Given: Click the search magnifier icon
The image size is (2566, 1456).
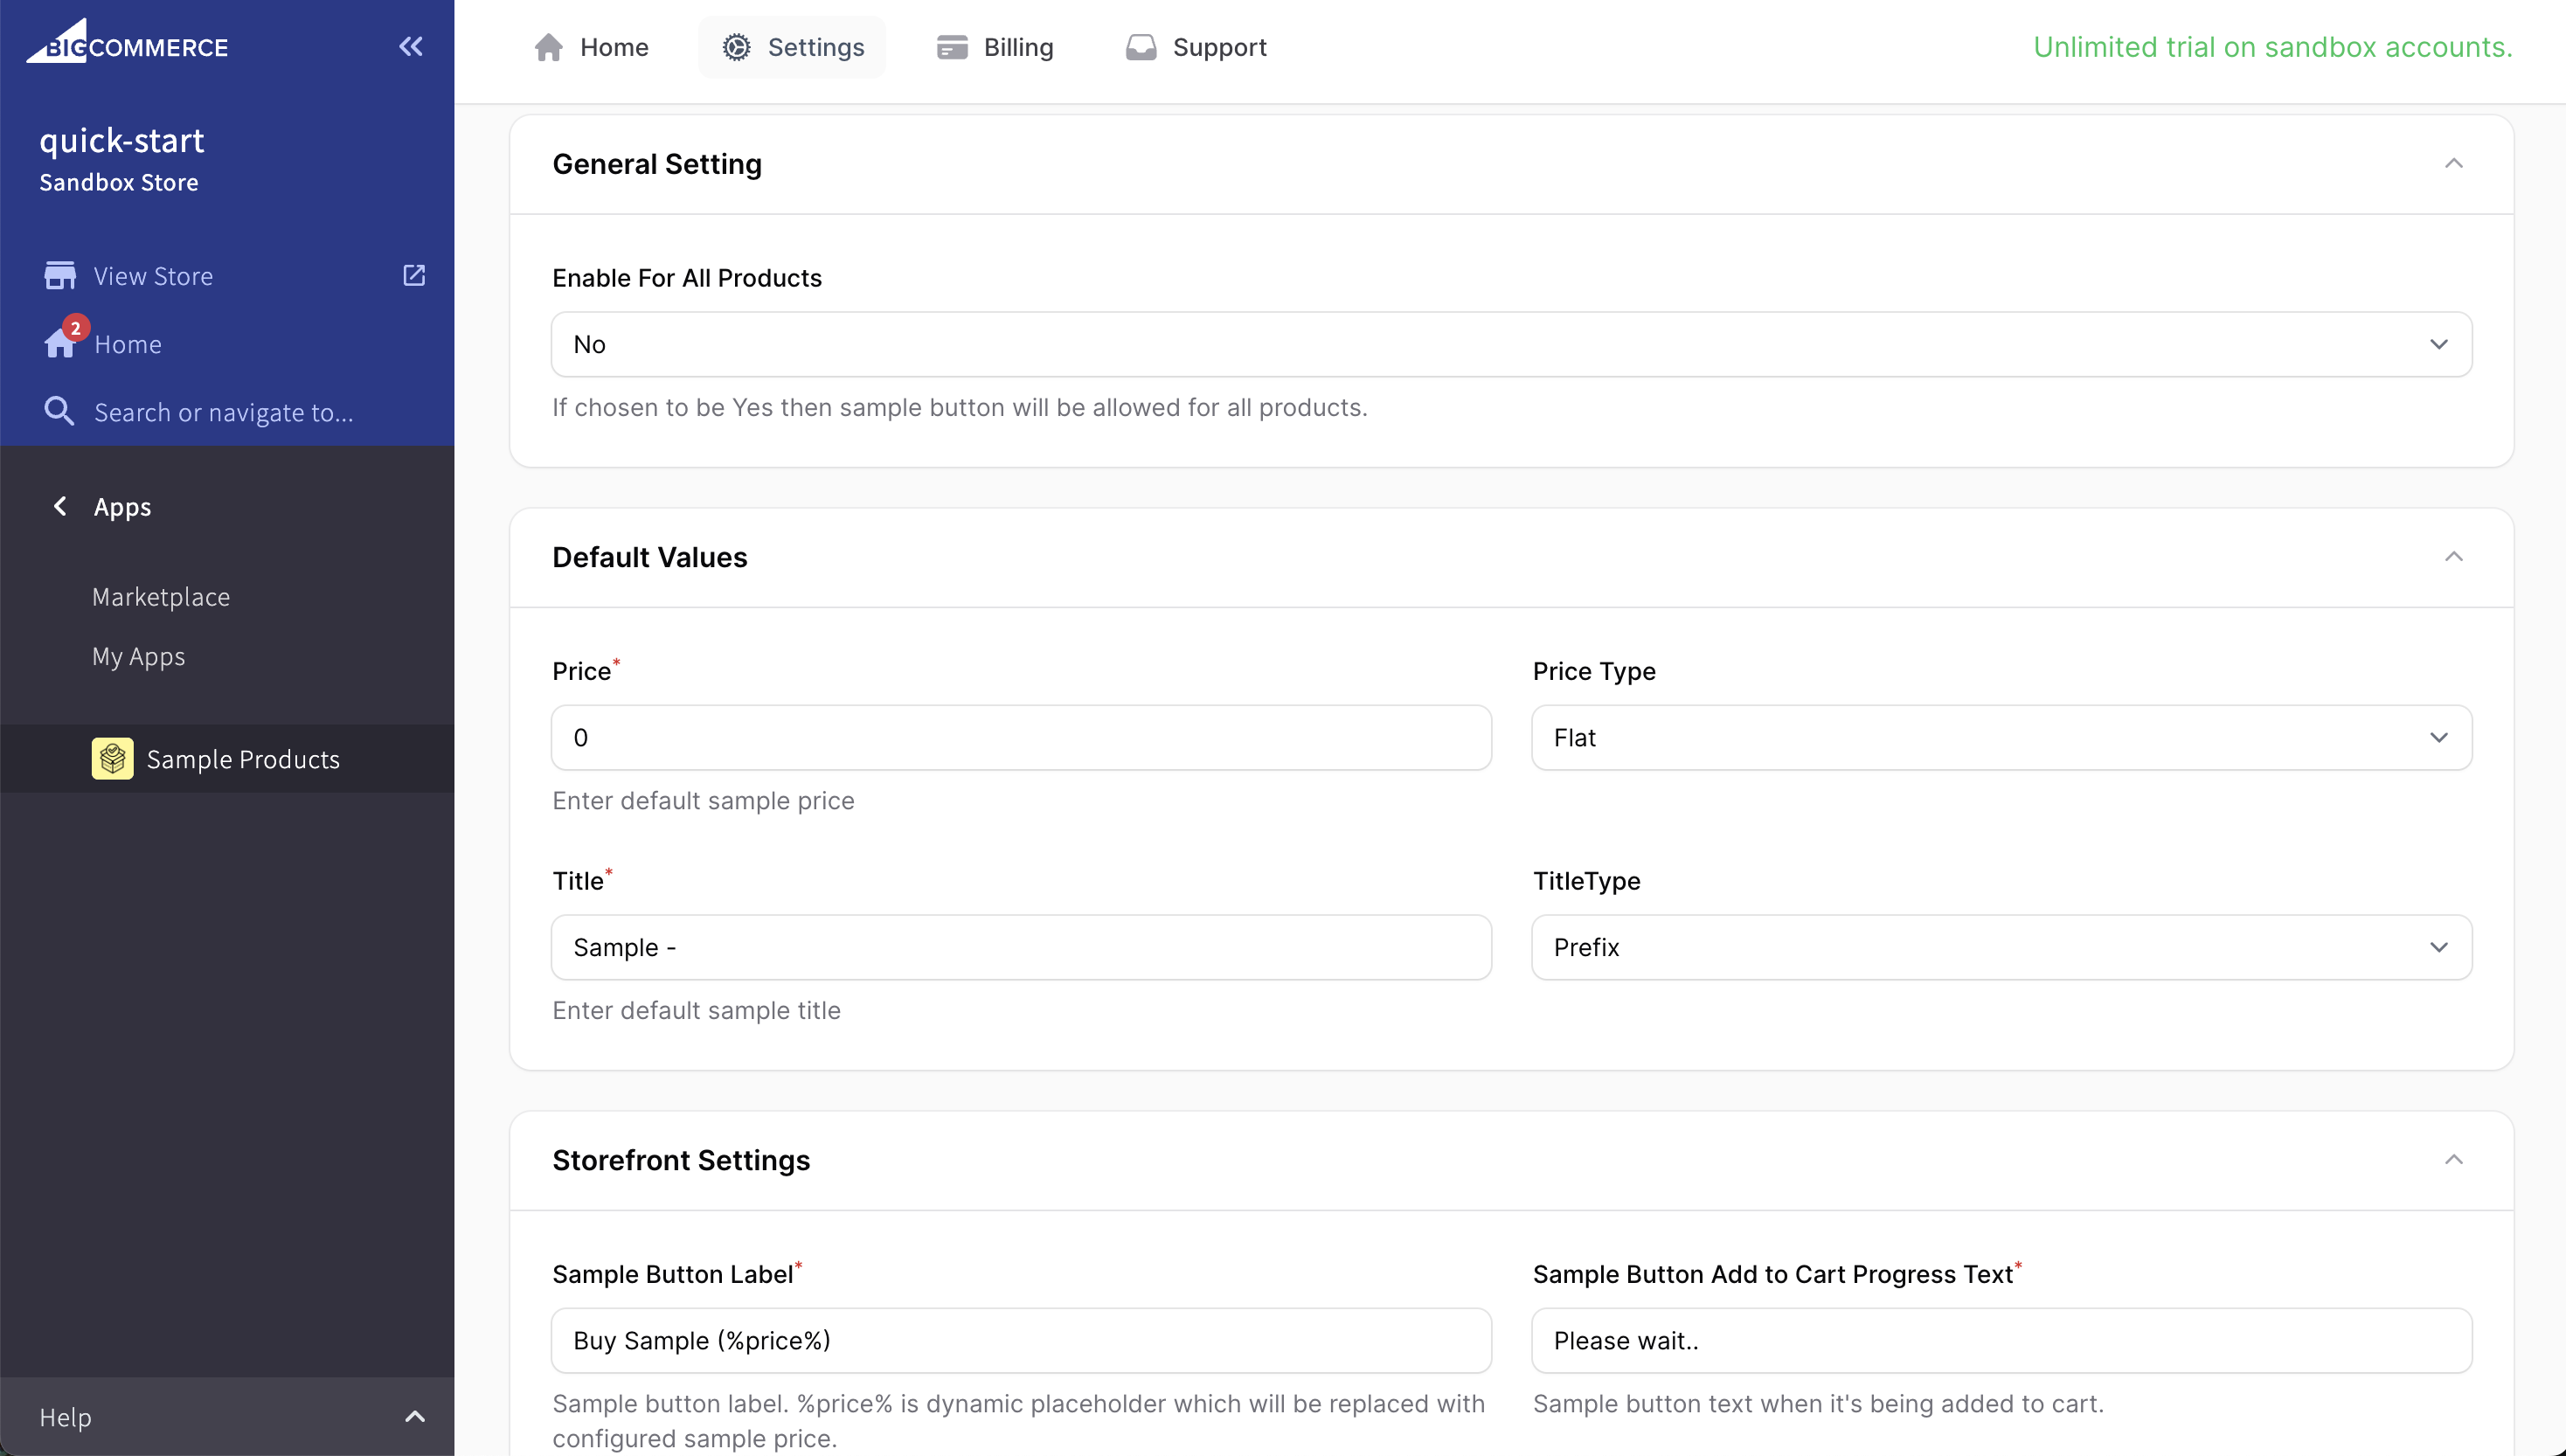Looking at the screenshot, I should [x=59, y=411].
